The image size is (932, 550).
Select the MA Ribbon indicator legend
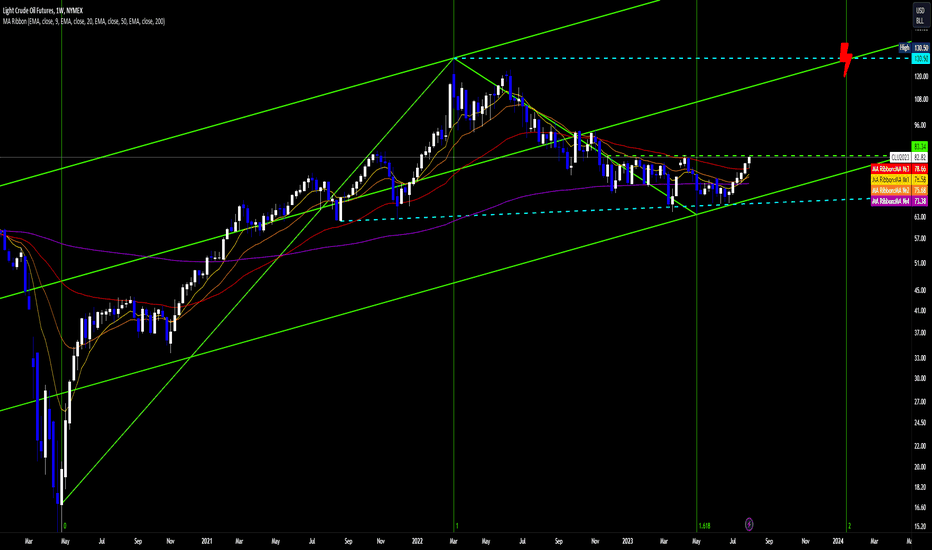[x=84, y=21]
